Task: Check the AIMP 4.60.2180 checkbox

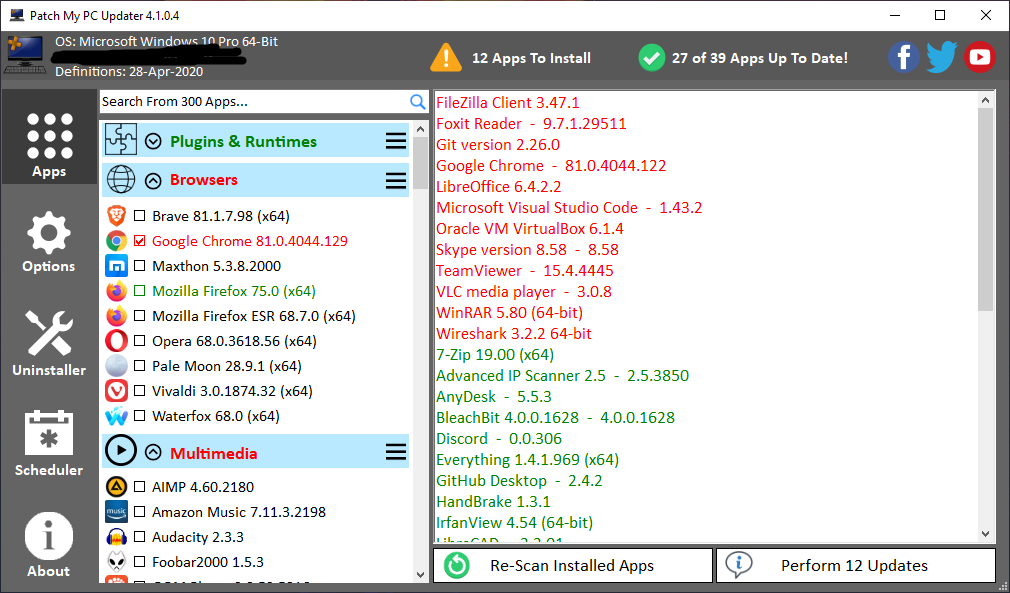Action: [x=139, y=487]
